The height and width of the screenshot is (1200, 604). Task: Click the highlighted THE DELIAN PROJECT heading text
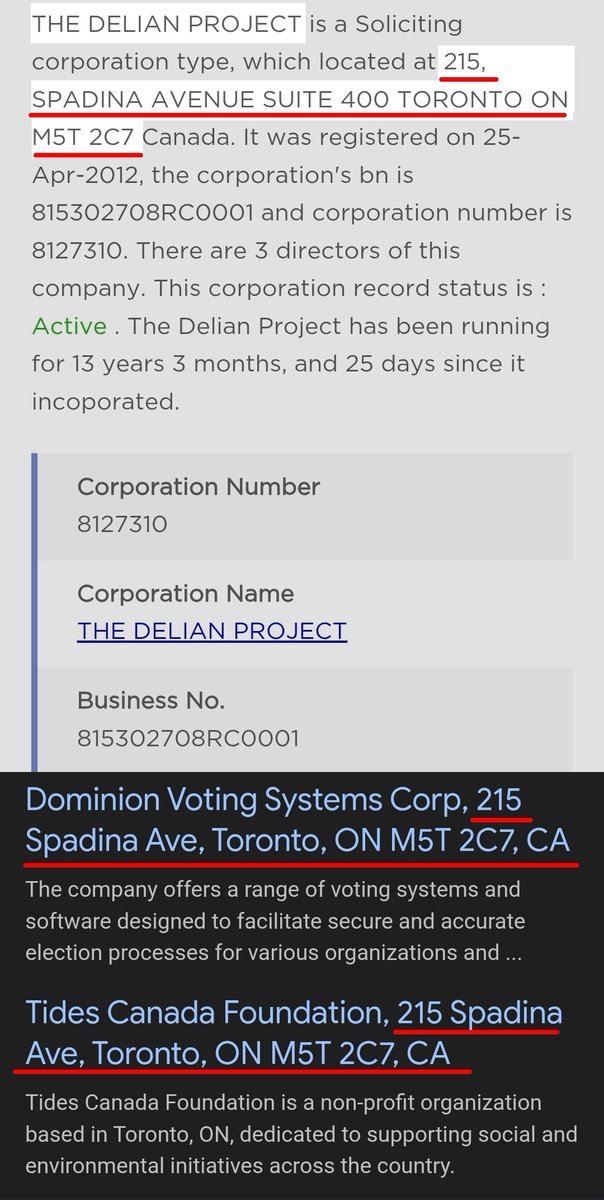point(166,23)
